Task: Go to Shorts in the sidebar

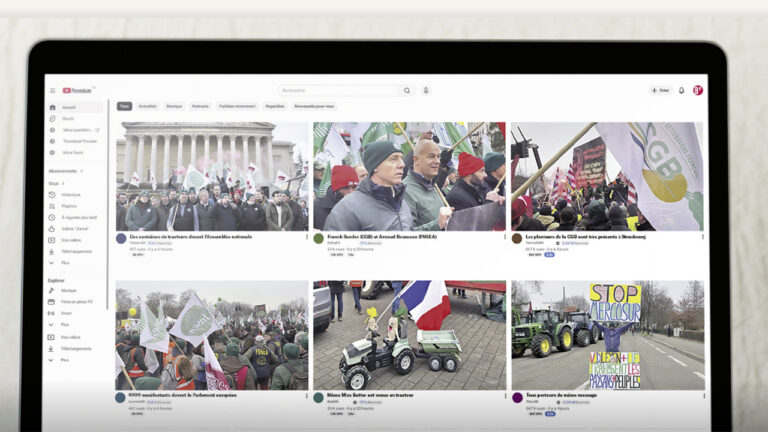Action: 68,118
